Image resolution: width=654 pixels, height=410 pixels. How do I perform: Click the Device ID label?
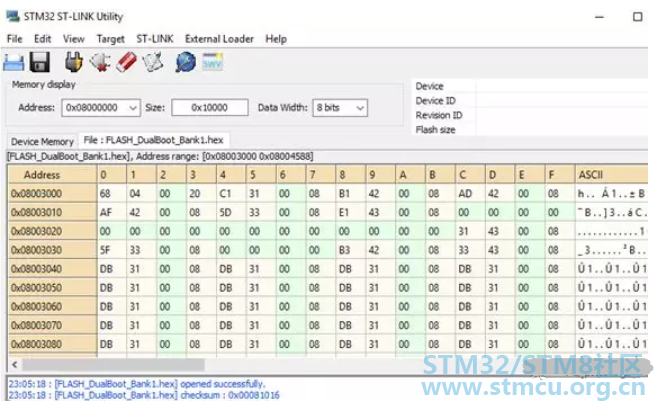[x=435, y=101]
